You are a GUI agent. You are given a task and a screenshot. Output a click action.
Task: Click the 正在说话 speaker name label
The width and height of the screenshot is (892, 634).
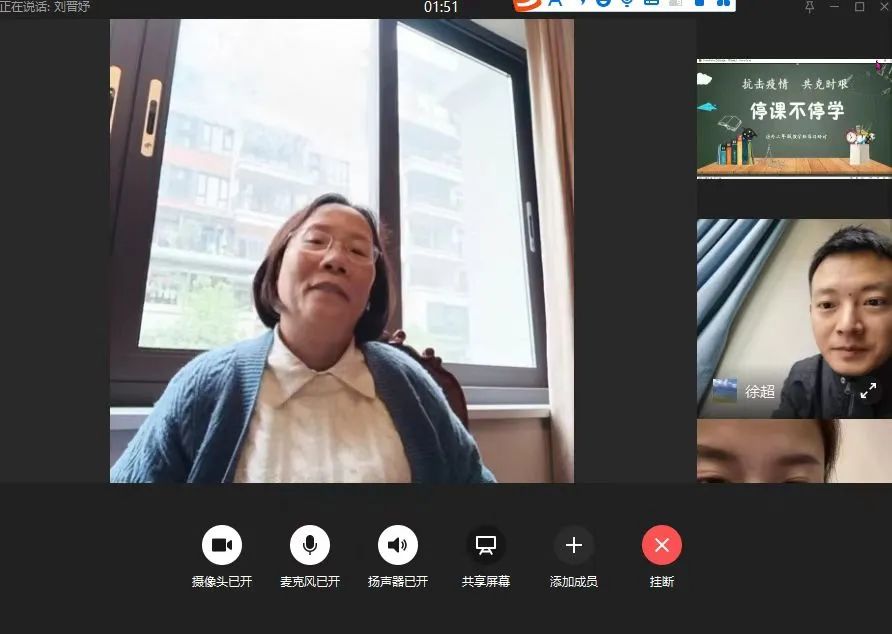(45, 6)
